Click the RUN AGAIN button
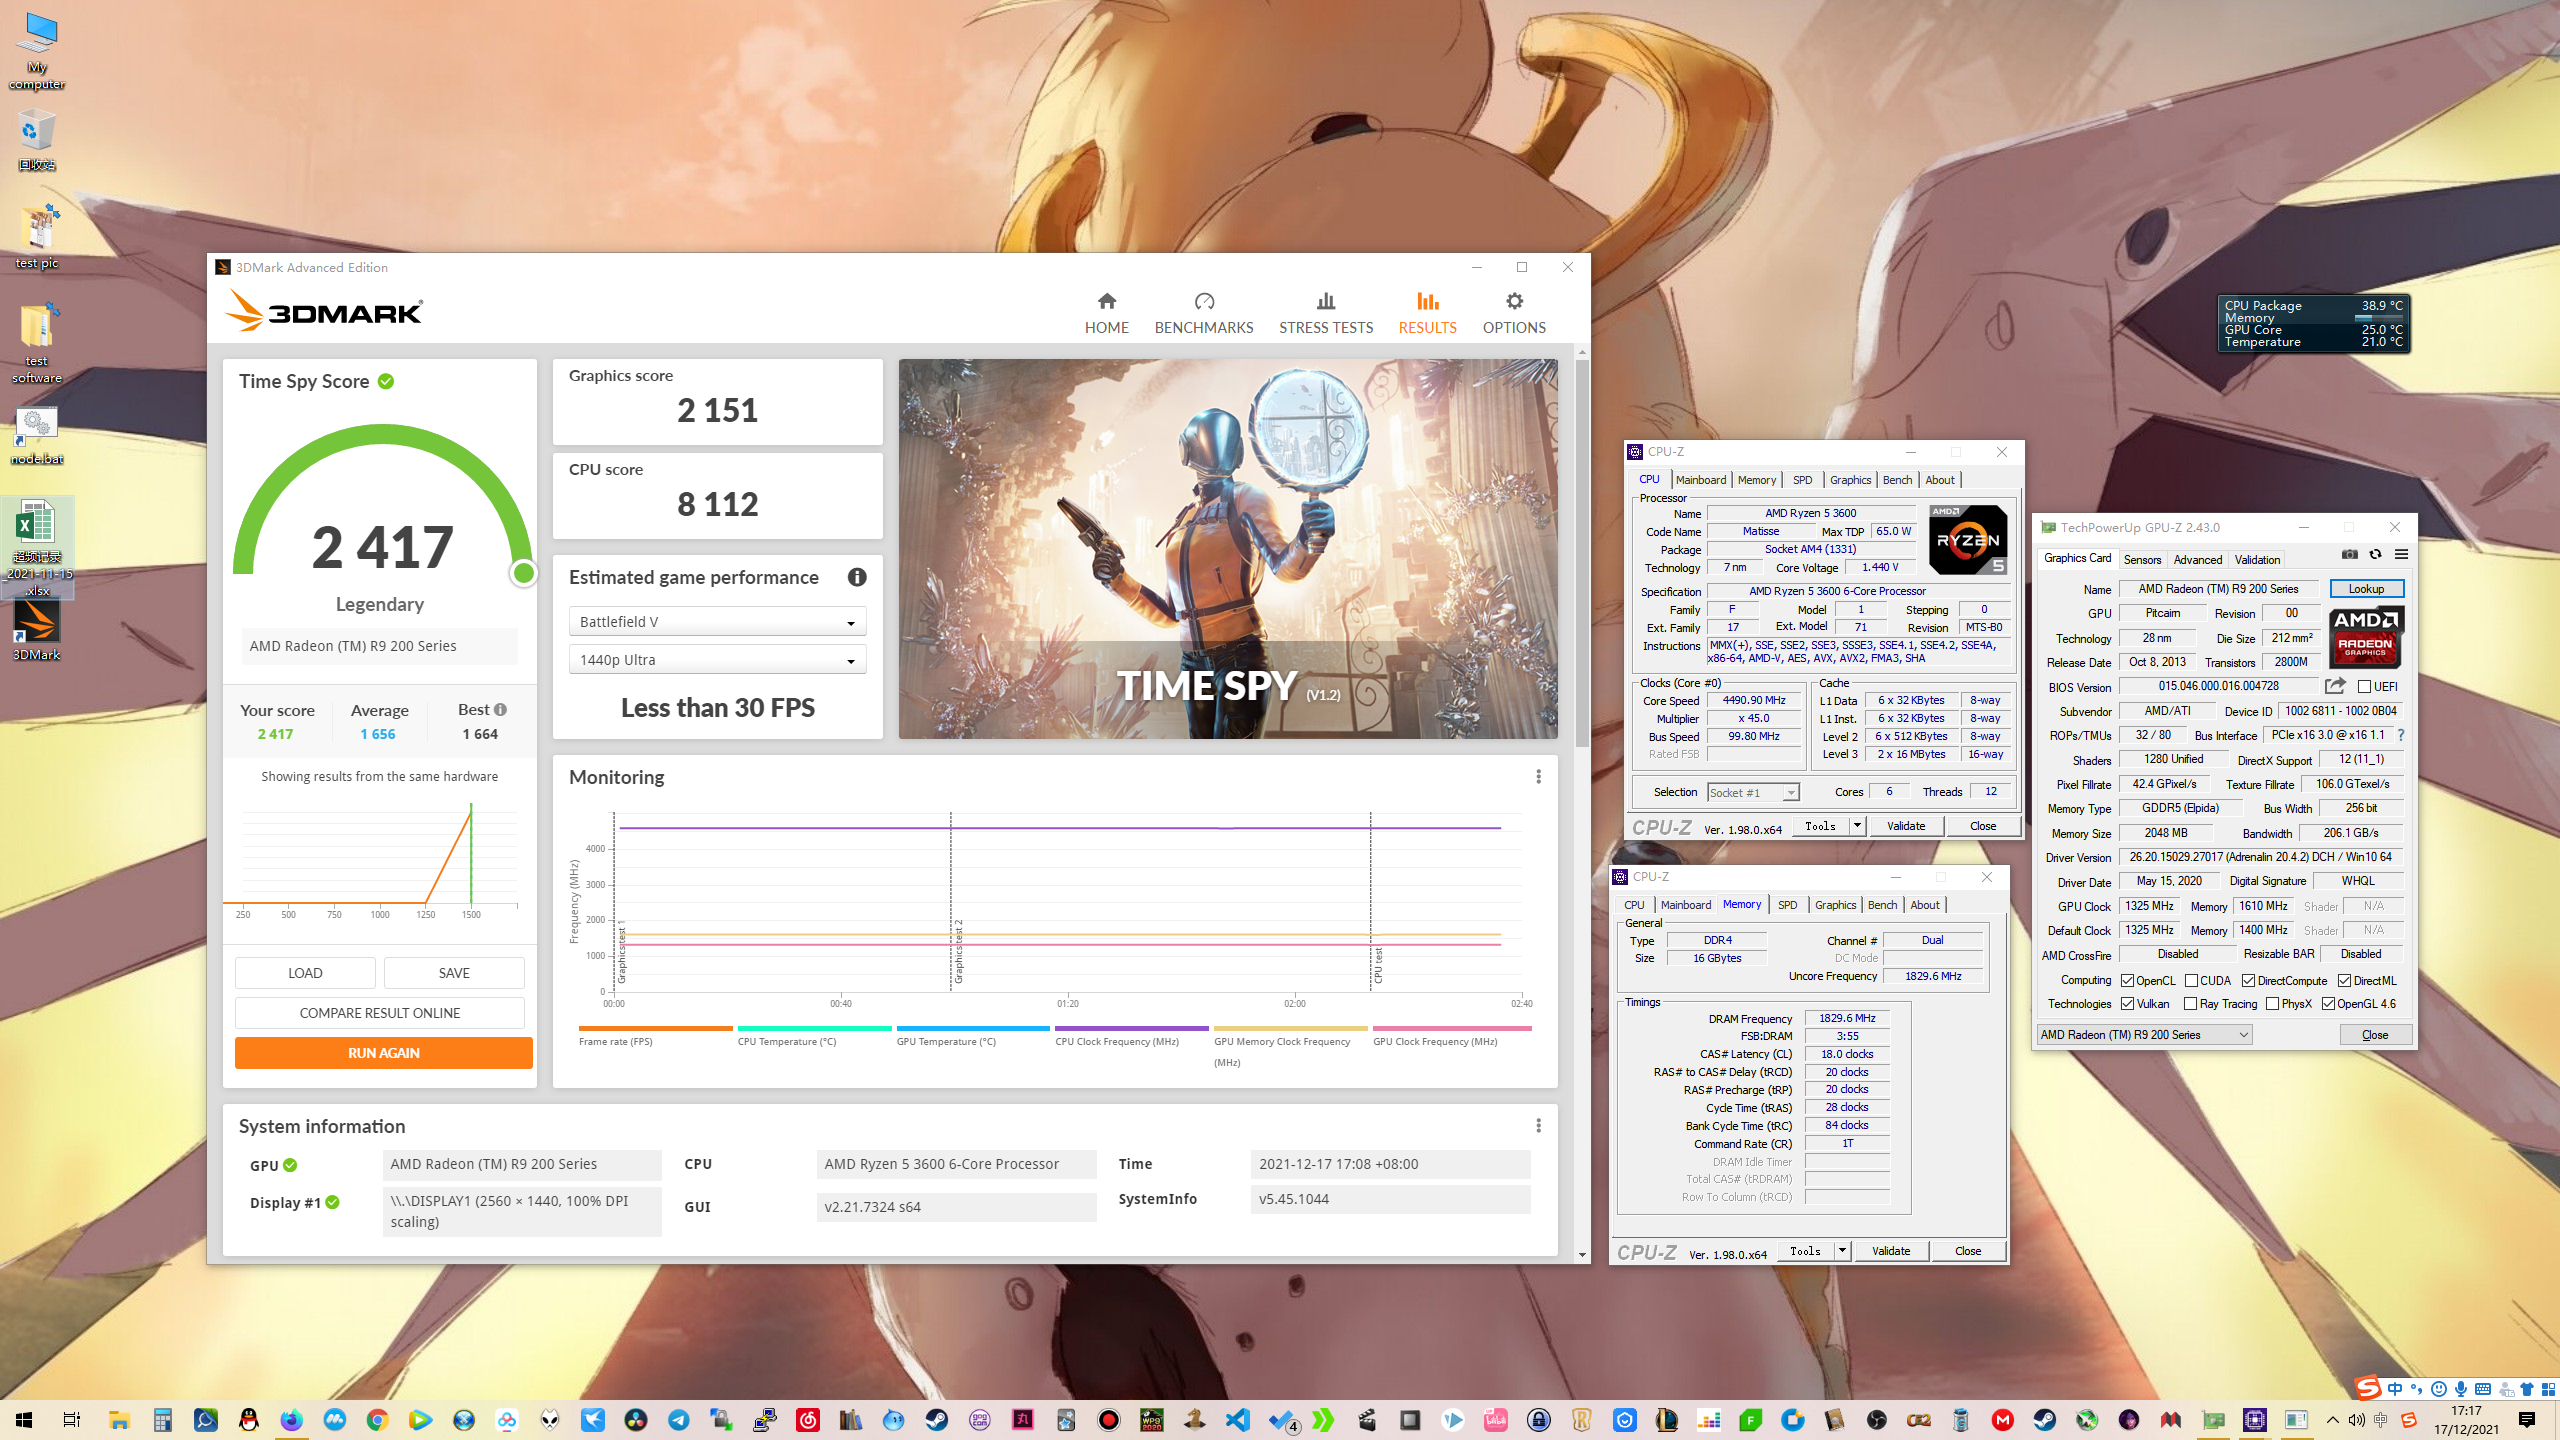The image size is (2560, 1440). pos(383,1053)
